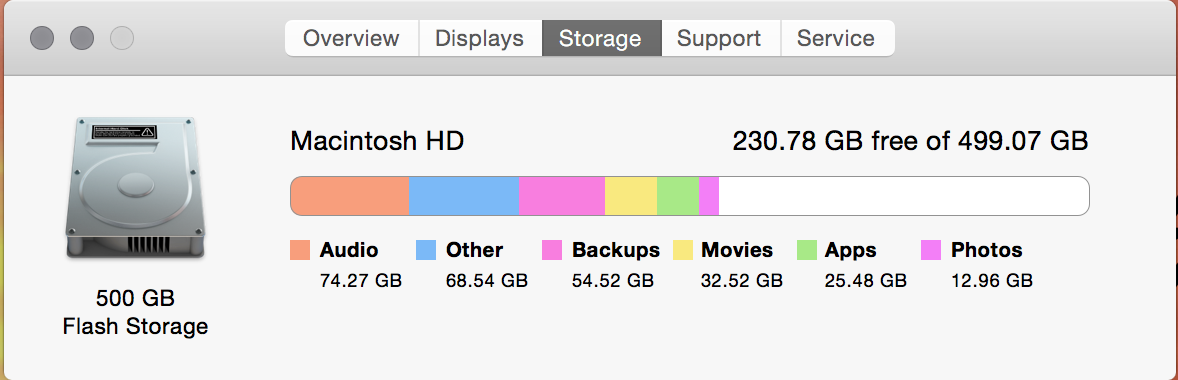Select the Storage tab
The image size is (1178, 380).
[x=601, y=38]
